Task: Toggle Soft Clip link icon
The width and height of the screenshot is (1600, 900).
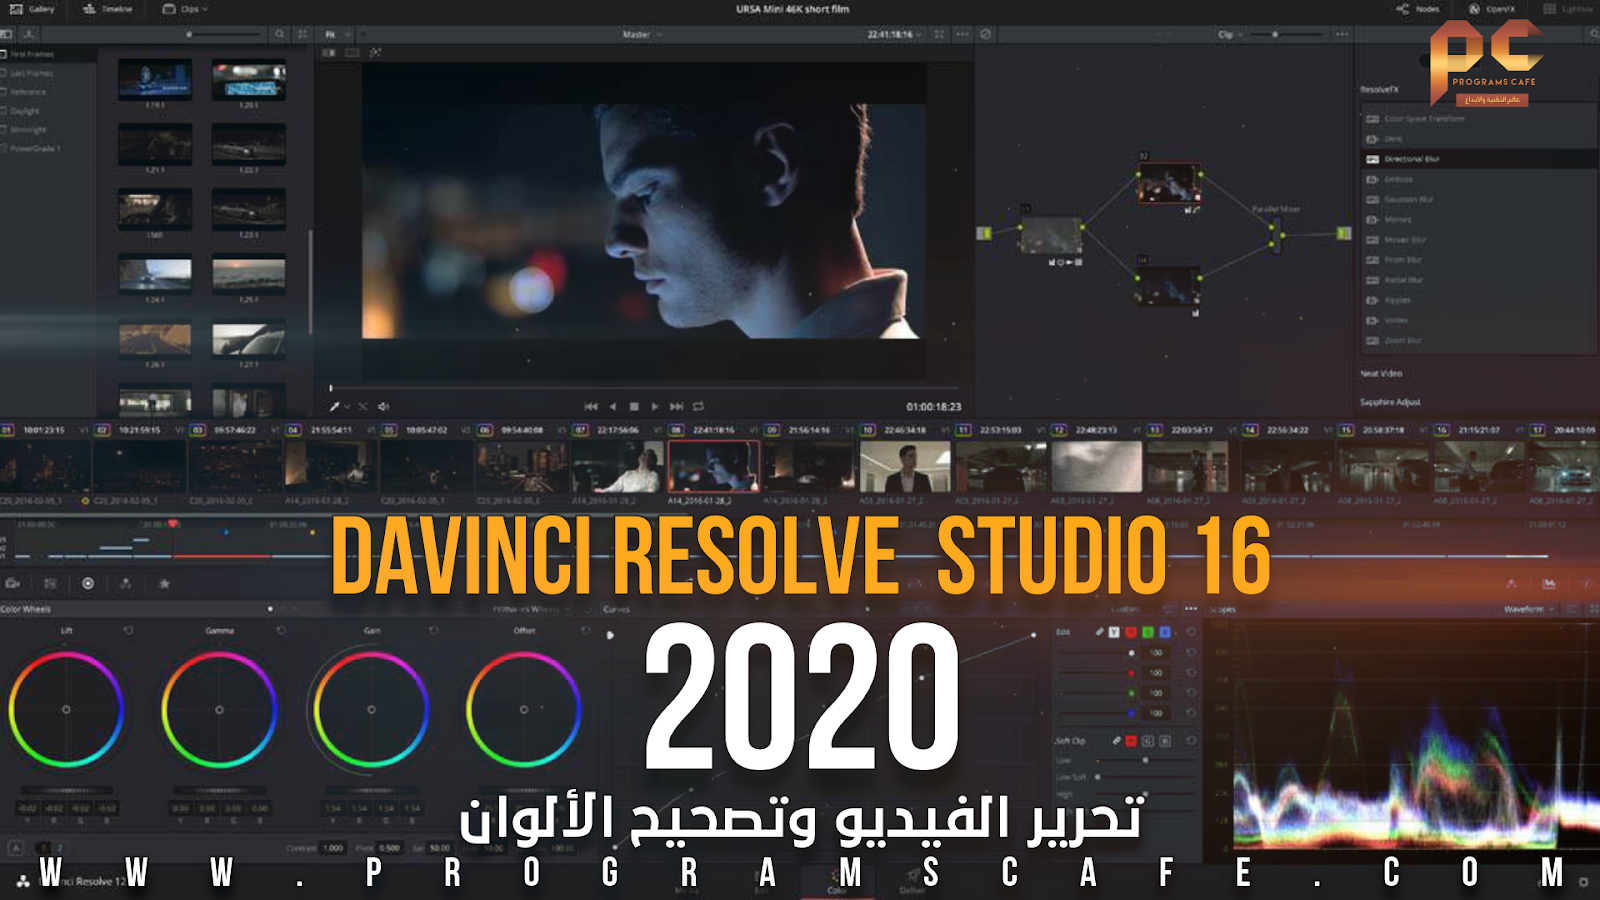Action: 1116,741
